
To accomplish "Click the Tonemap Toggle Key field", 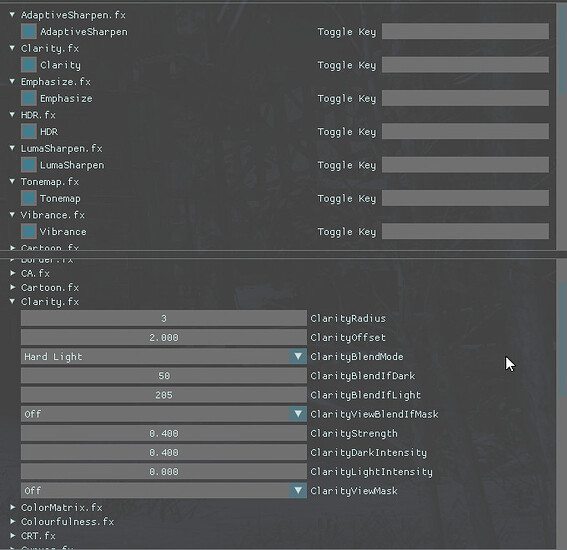I will pyautogui.click(x=465, y=198).
